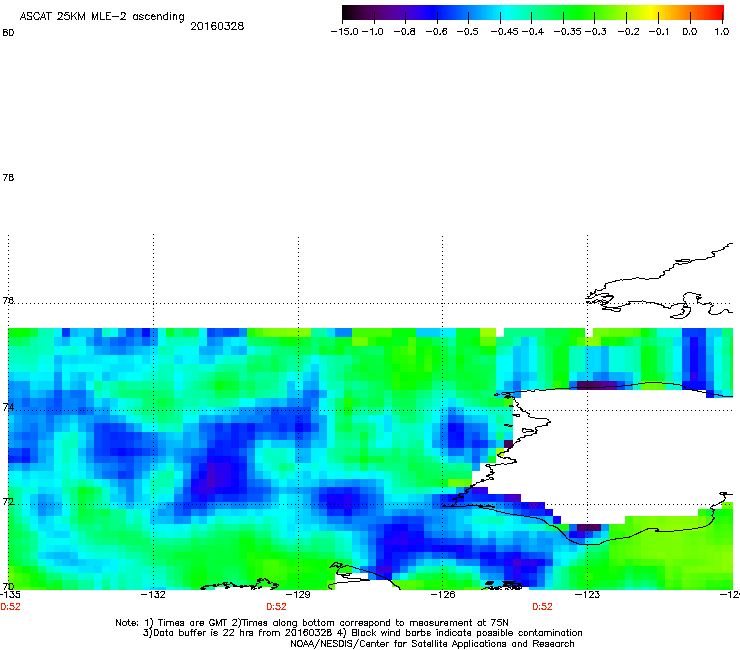
Task: Click the red 0:52 time beneath -135
Action: pos(10,607)
